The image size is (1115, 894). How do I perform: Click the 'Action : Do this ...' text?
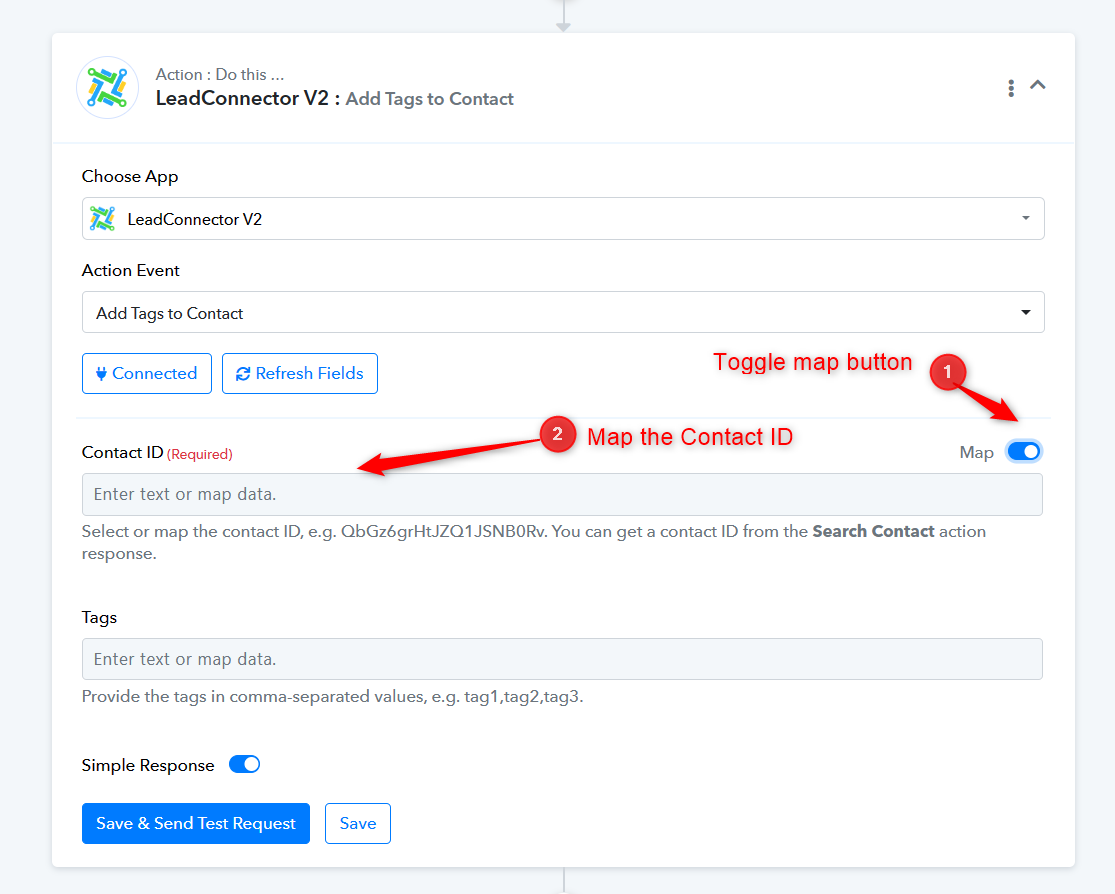[x=220, y=75]
